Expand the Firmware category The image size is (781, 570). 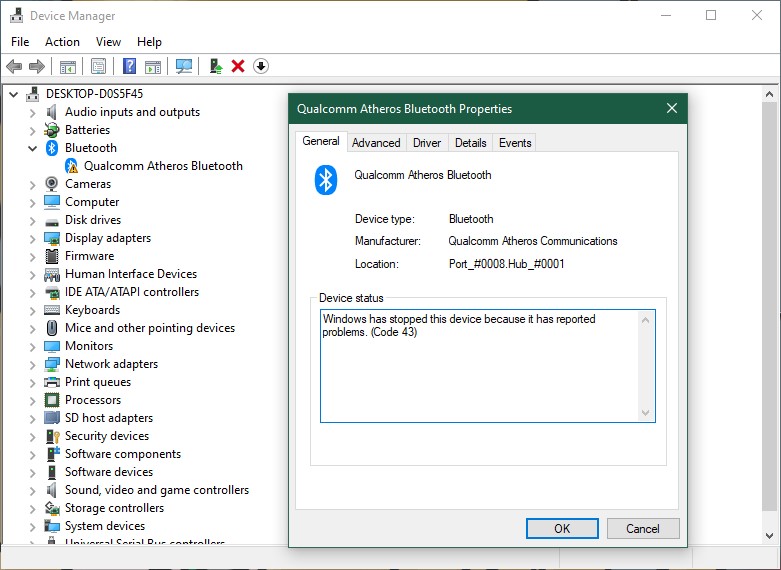tap(33, 257)
